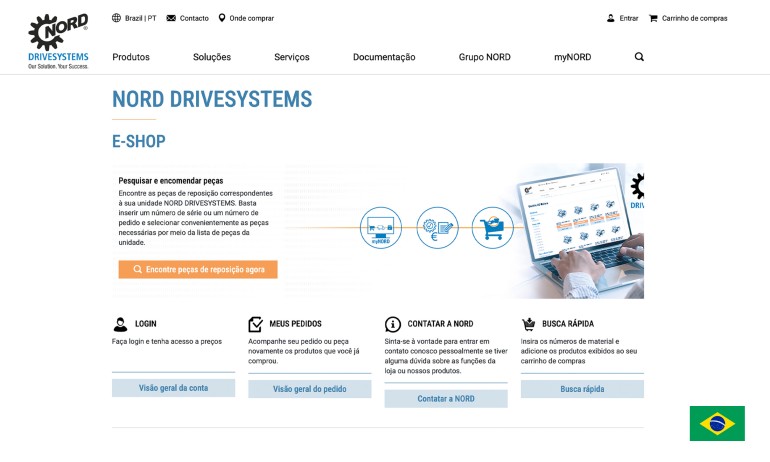
Task: Click the Pesquisar e encomendar peças heading
Action: pyautogui.click(x=170, y=181)
